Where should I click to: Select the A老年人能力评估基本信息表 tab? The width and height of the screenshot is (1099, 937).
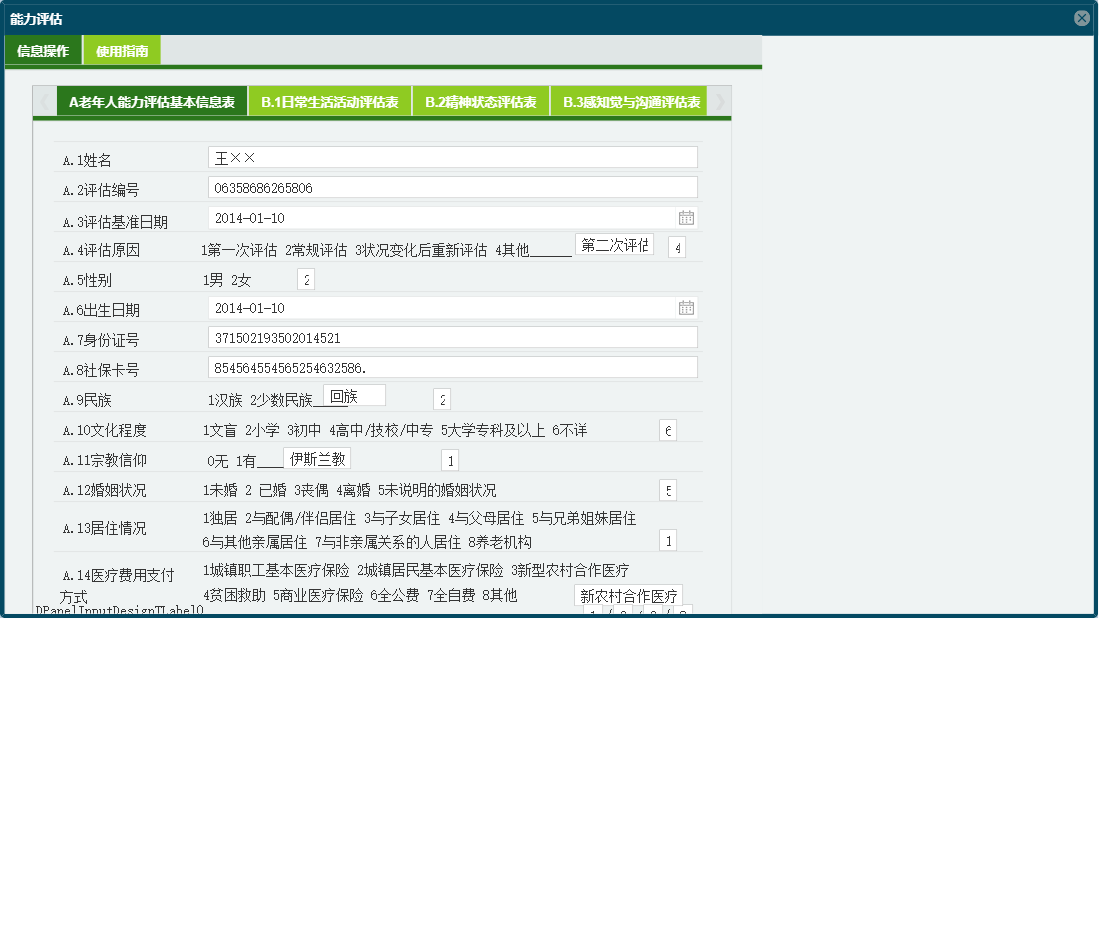click(x=152, y=100)
